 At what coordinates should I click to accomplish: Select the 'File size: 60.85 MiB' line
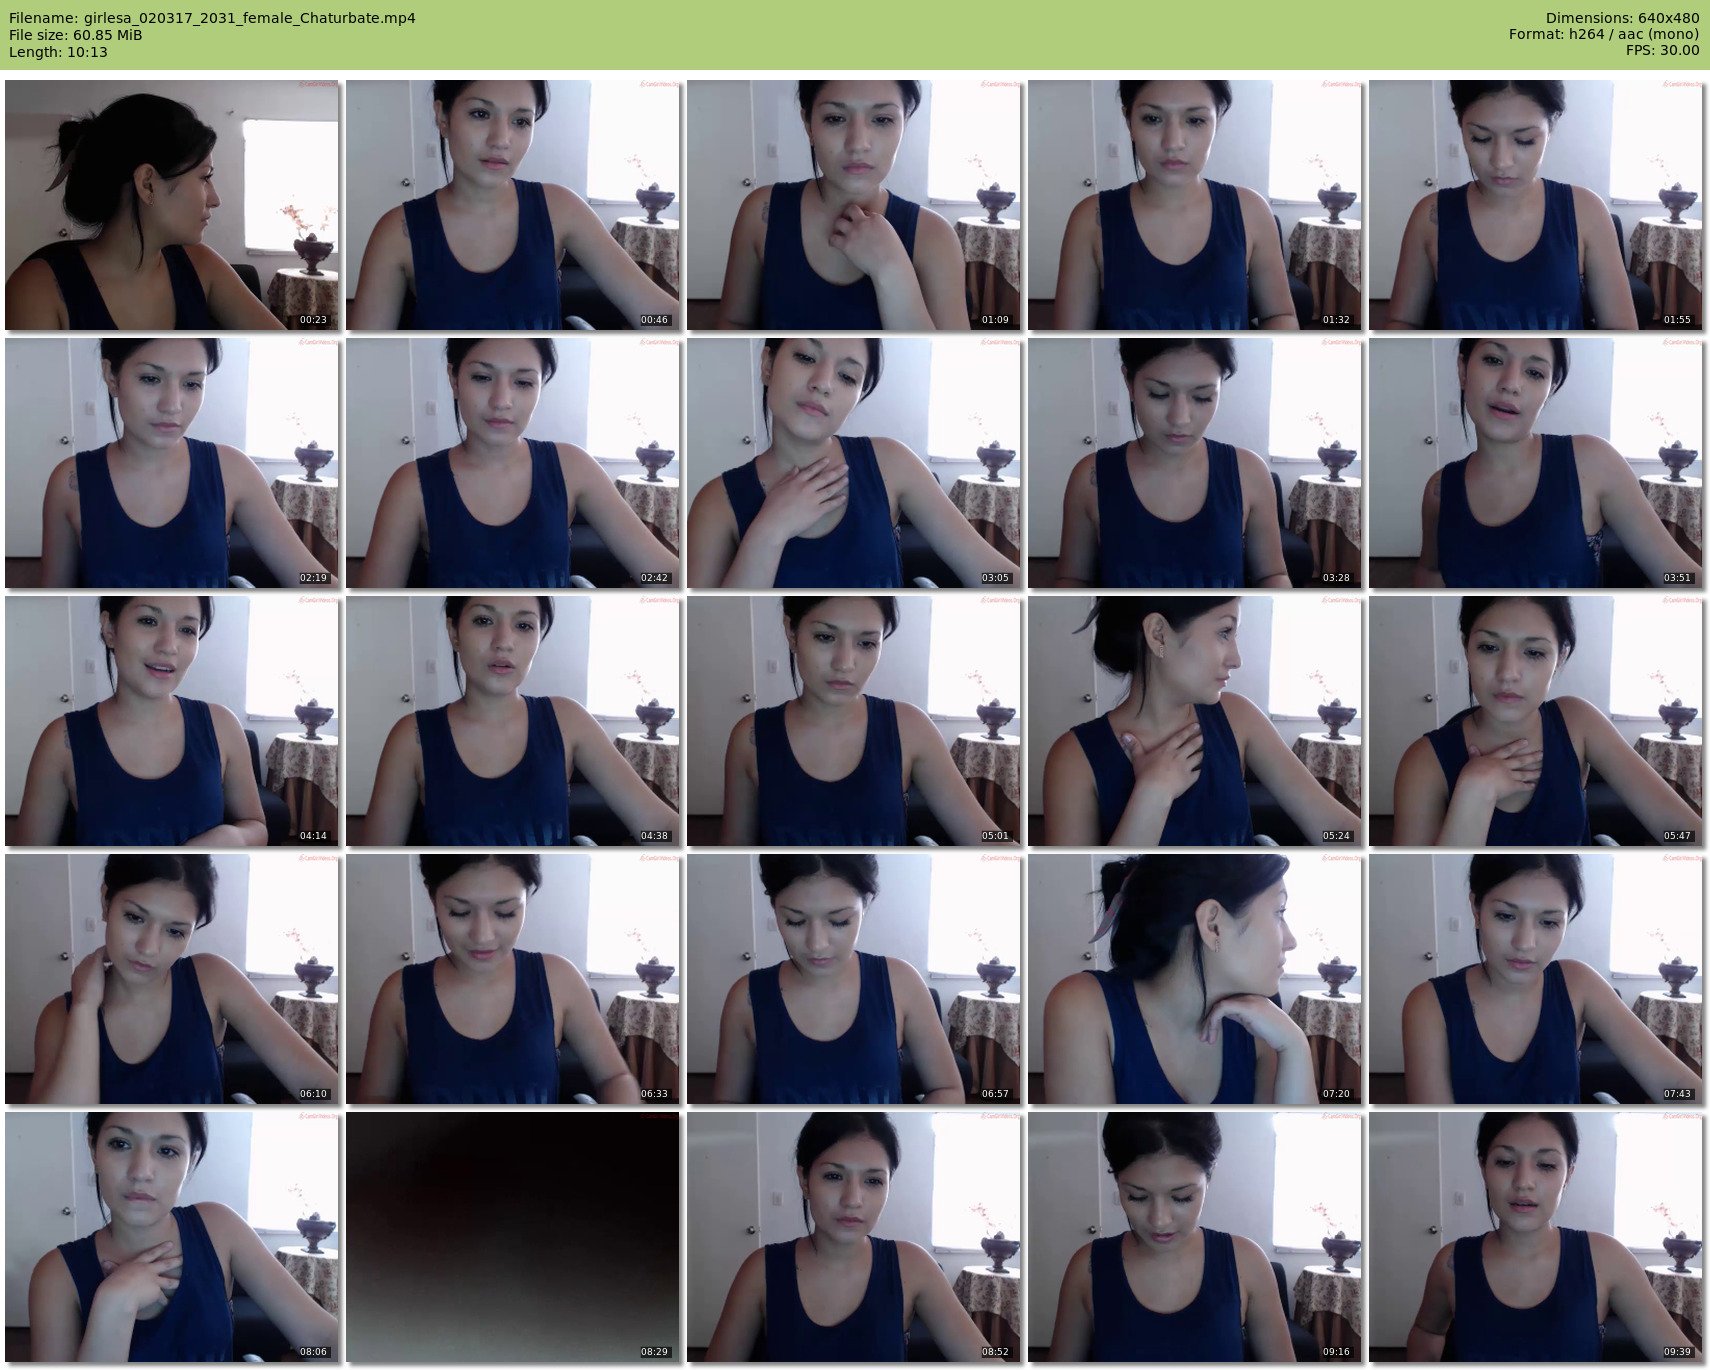75,35
